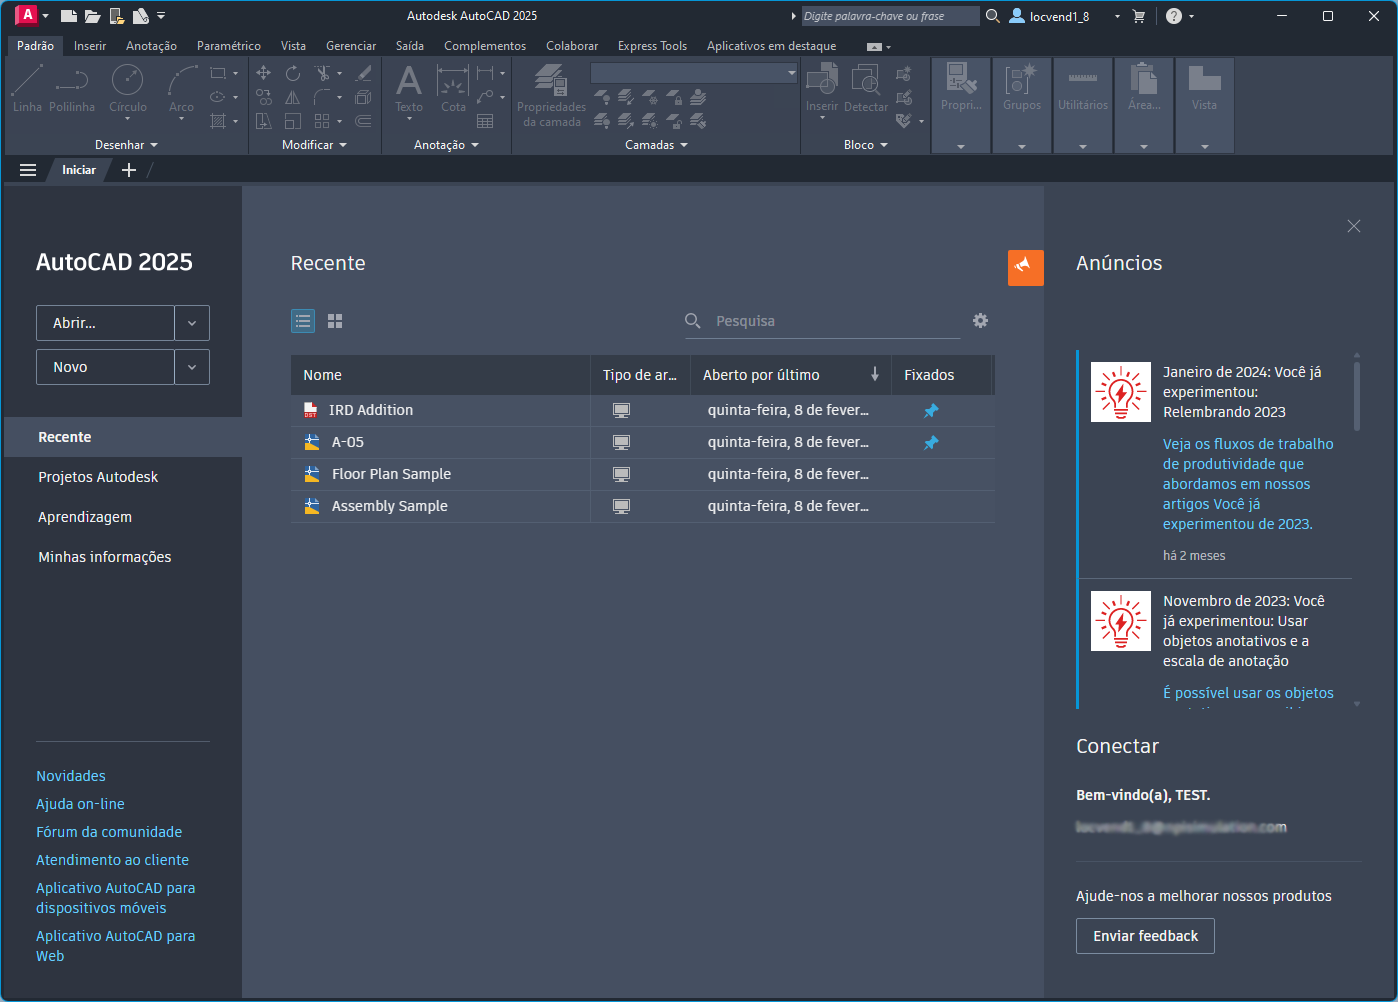This screenshot has width=1398, height=1002.
Task: Expand the Abrir dropdown arrow
Action: (192, 323)
